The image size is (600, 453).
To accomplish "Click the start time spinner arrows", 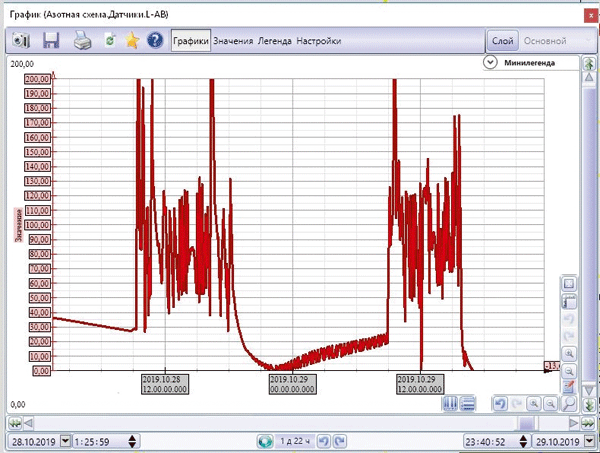I will point(132,442).
